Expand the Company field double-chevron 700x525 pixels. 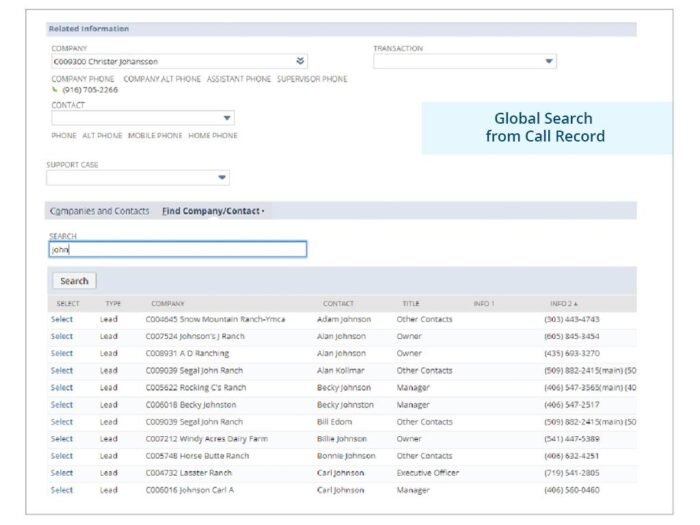coord(300,61)
